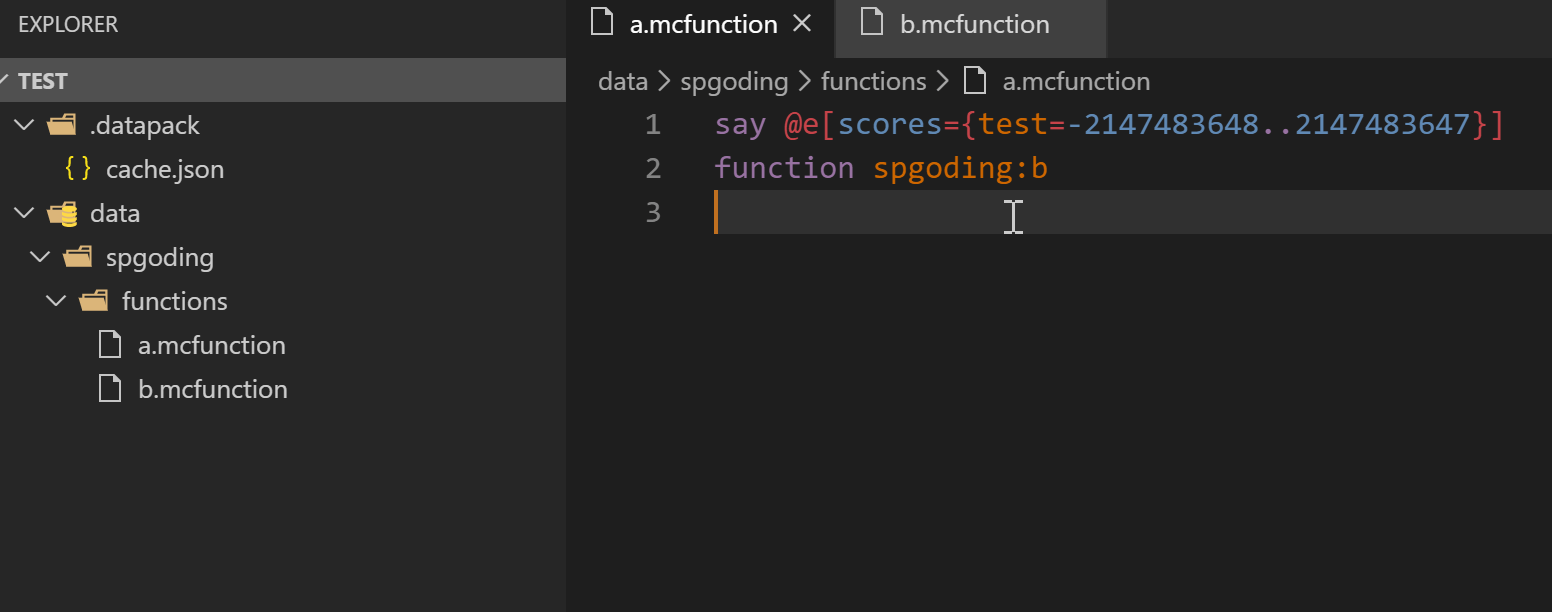Click the spgoding folder icon in explorer
1552x612 pixels.
tap(78, 258)
